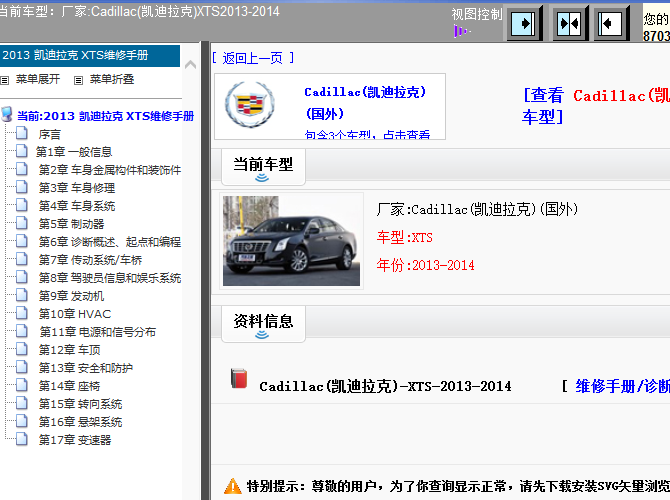The height and width of the screenshot is (500, 670).
Task: Click the page icon next to 第14章 座椅
Action: point(22,385)
